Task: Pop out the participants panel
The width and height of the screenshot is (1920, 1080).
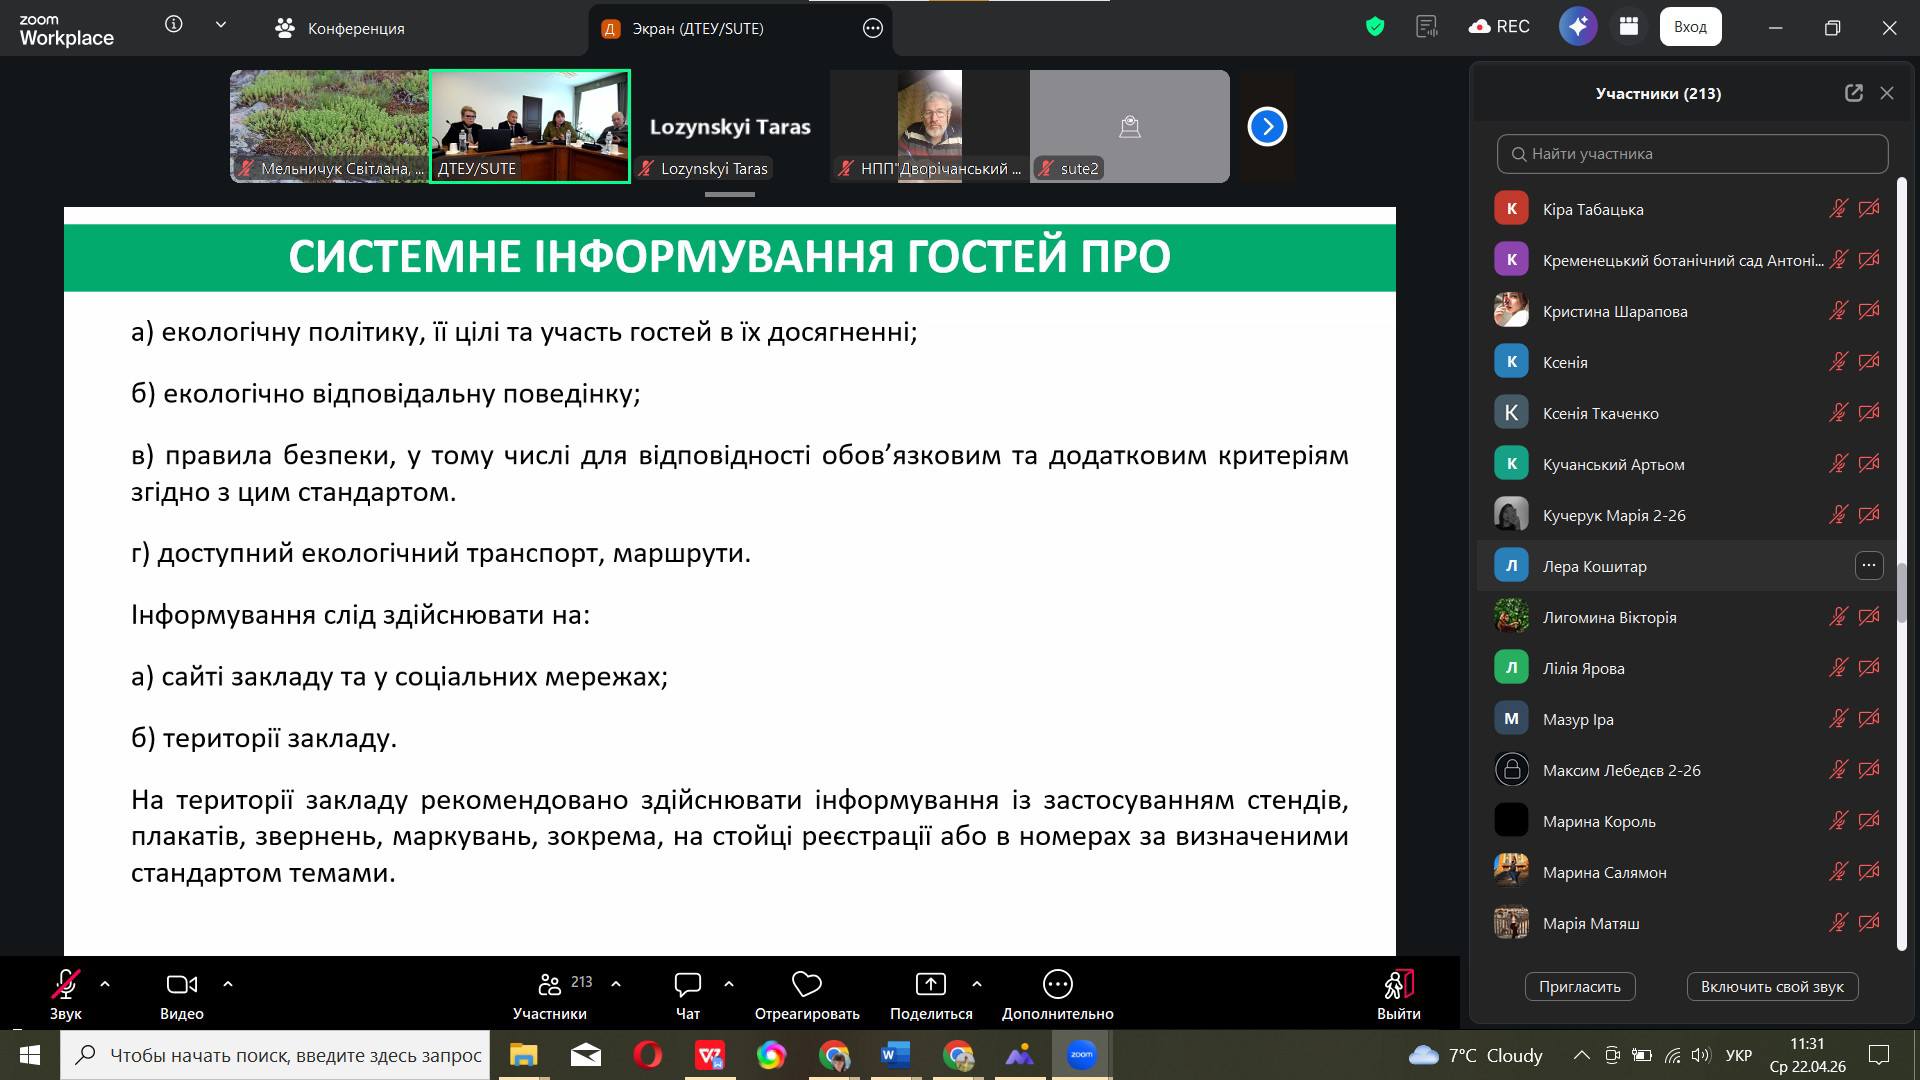Action: (x=1853, y=93)
